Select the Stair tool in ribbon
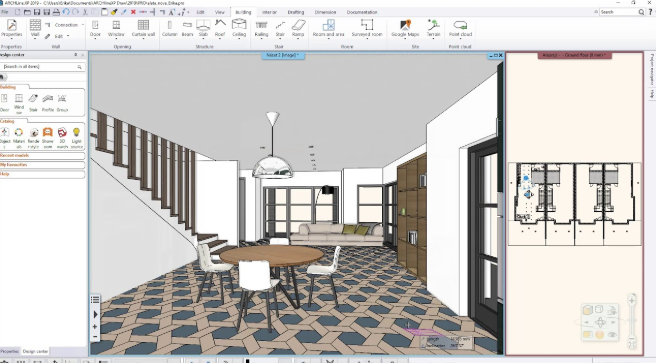 click(x=280, y=28)
